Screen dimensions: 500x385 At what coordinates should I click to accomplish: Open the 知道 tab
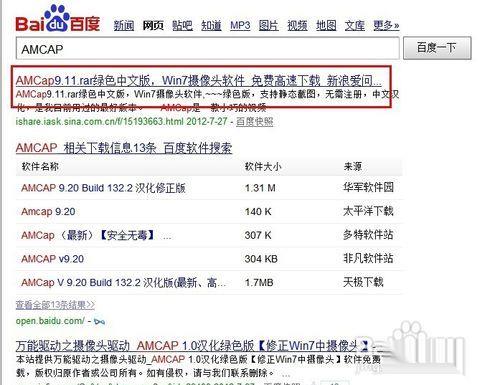pyautogui.click(x=211, y=25)
